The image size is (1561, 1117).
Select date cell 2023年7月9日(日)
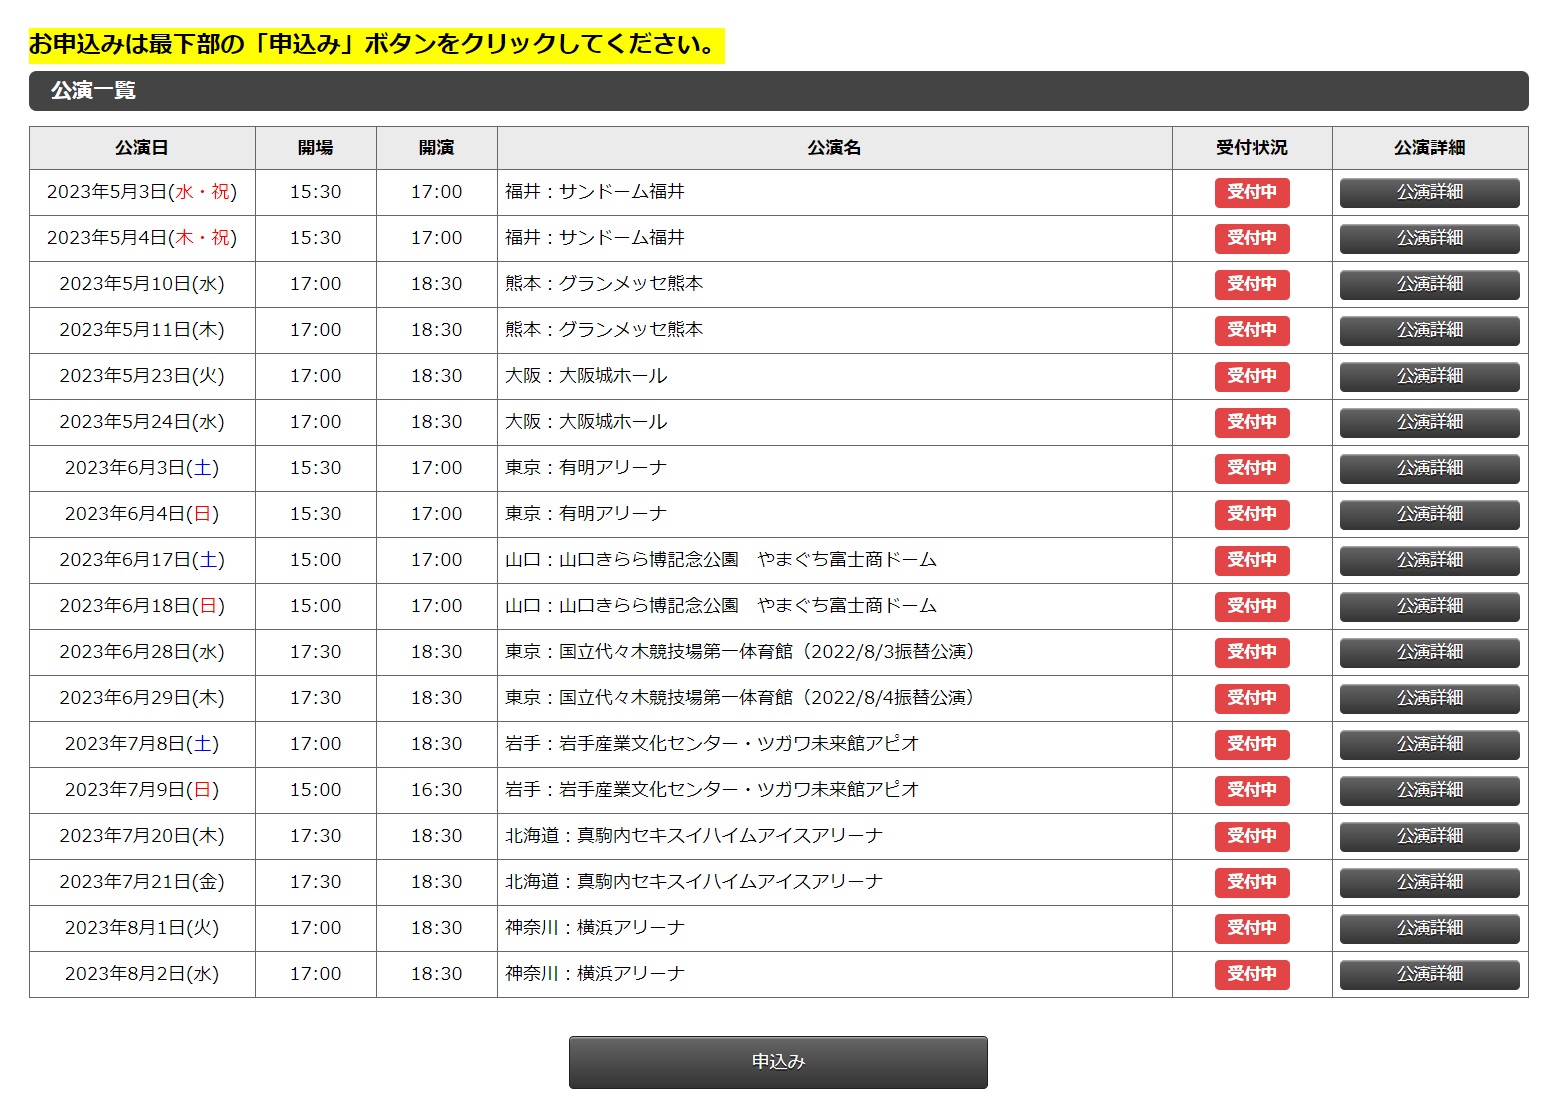142,790
